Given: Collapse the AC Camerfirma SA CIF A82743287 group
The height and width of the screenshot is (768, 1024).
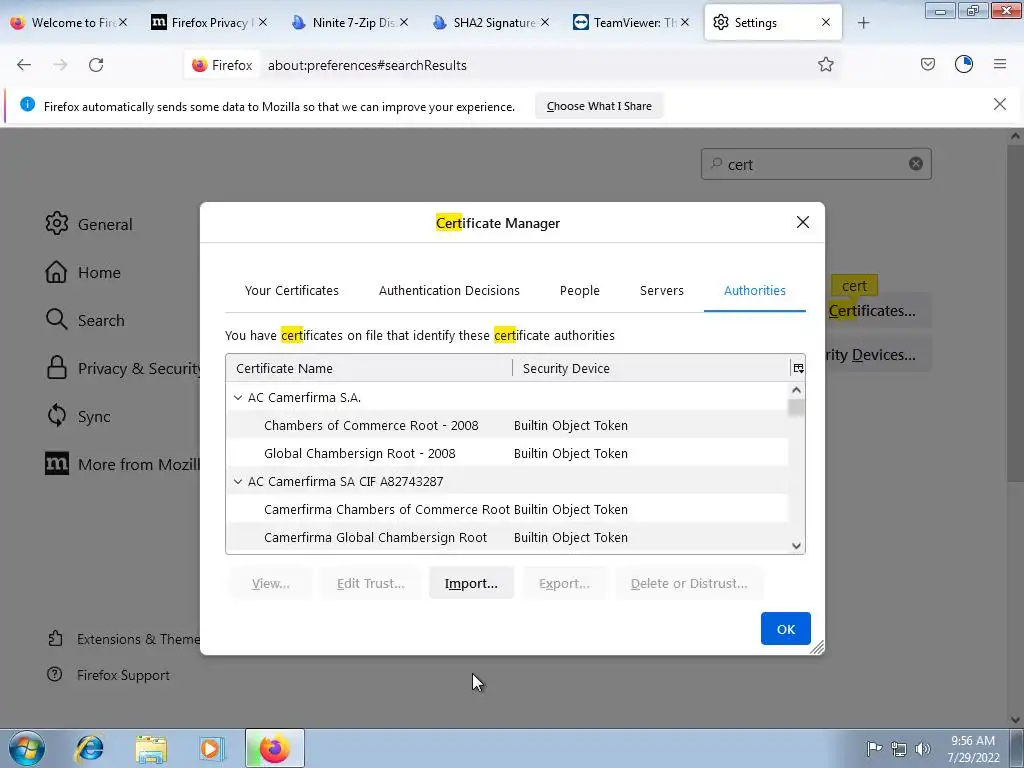Looking at the screenshot, I should pos(238,481).
